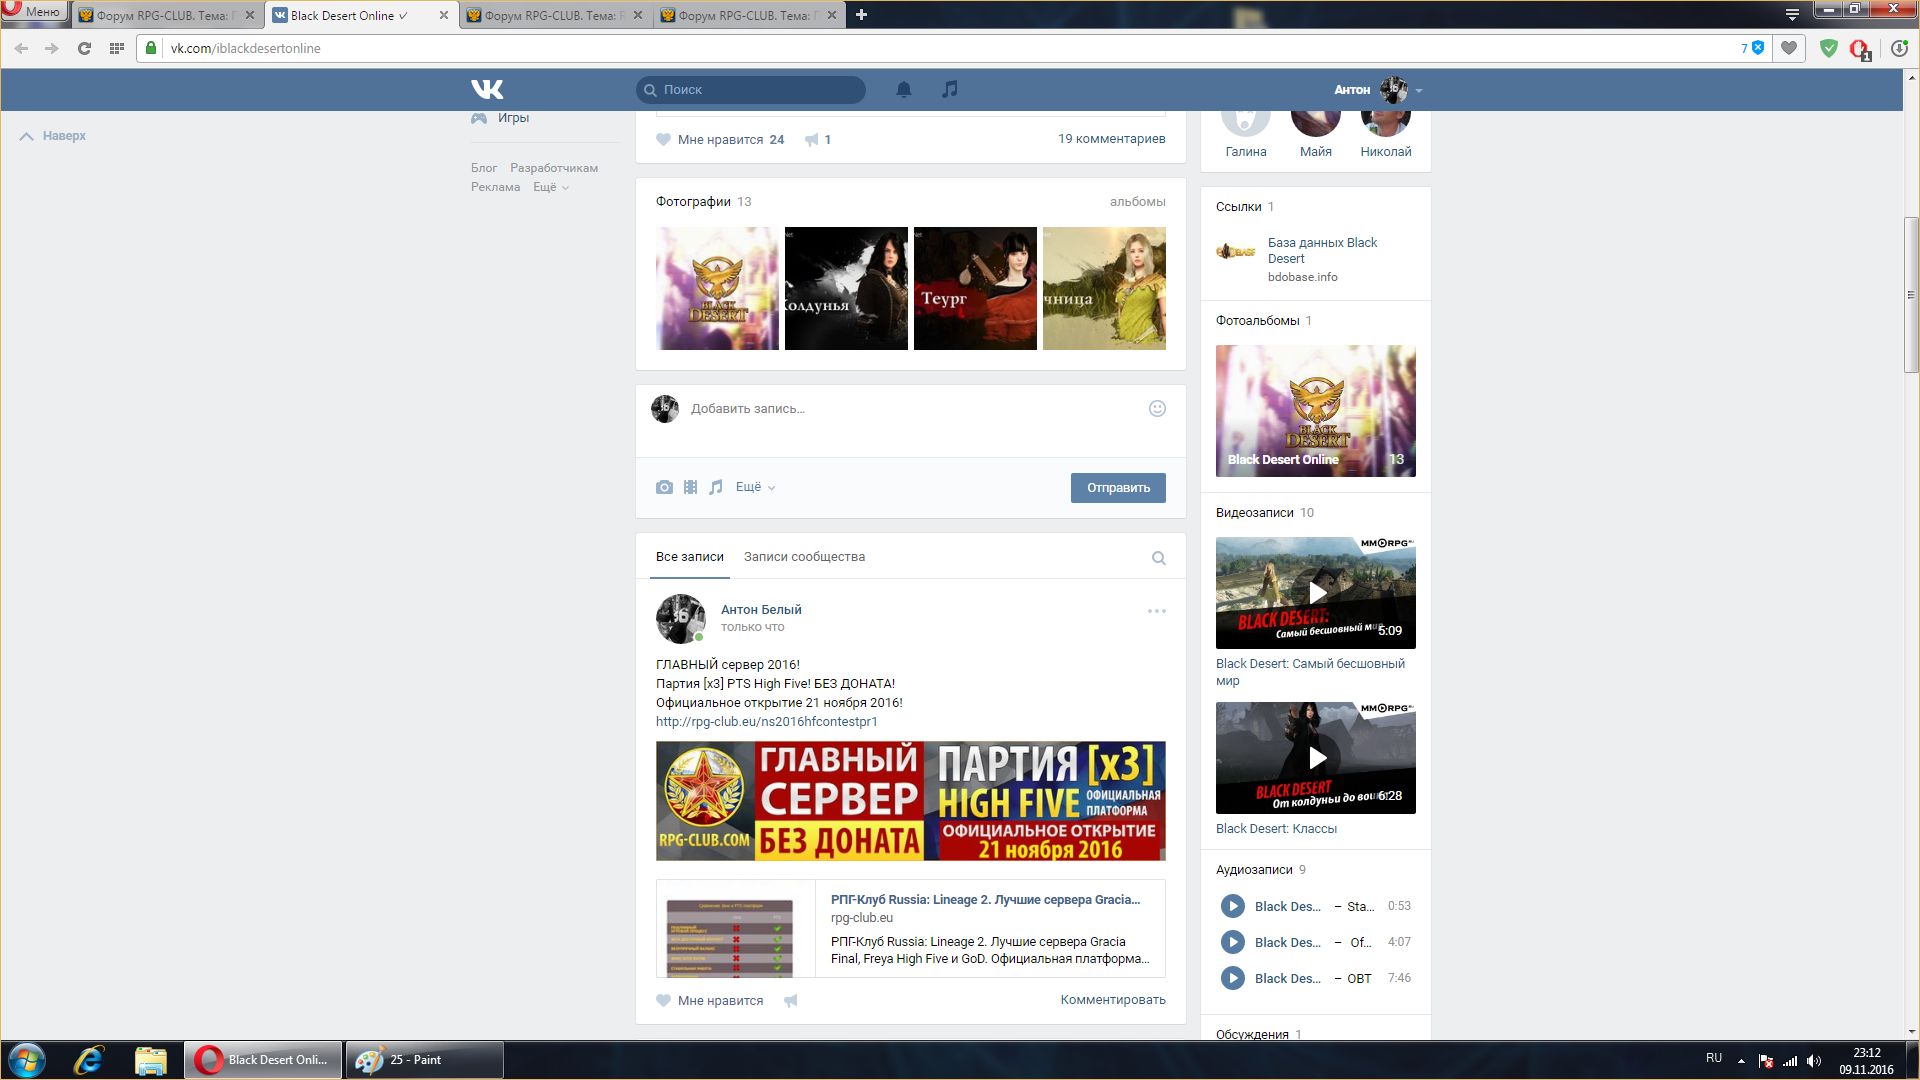Like the post with 24 likes
This screenshot has height=1080, width=1920.
click(720, 140)
